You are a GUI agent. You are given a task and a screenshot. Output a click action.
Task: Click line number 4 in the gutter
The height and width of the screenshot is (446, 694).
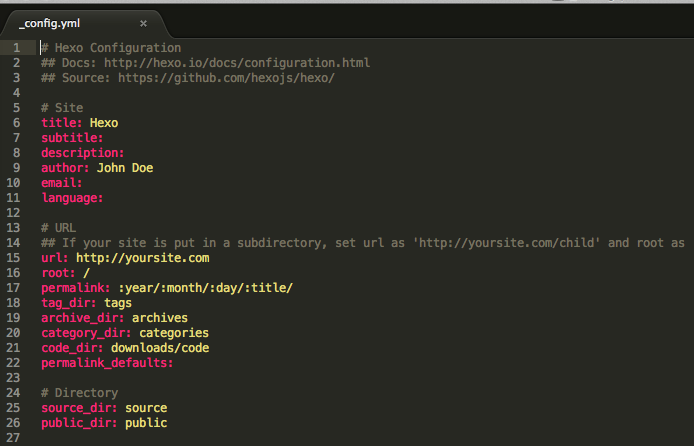click(16, 93)
